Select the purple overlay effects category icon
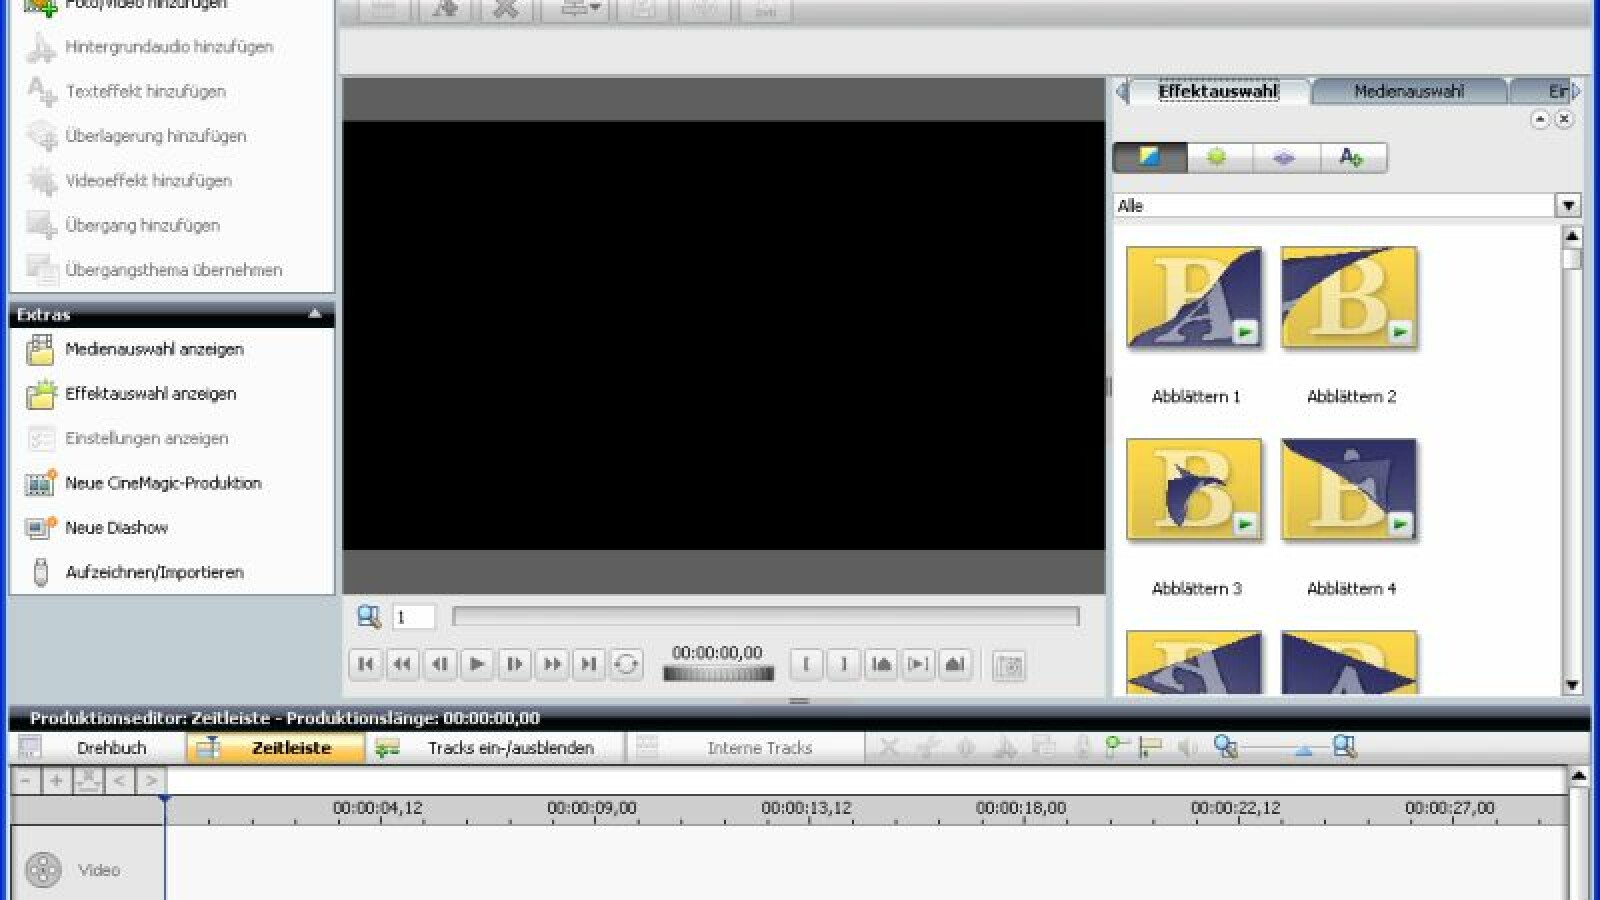This screenshot has height=900, width=1600. (1283, 157)
